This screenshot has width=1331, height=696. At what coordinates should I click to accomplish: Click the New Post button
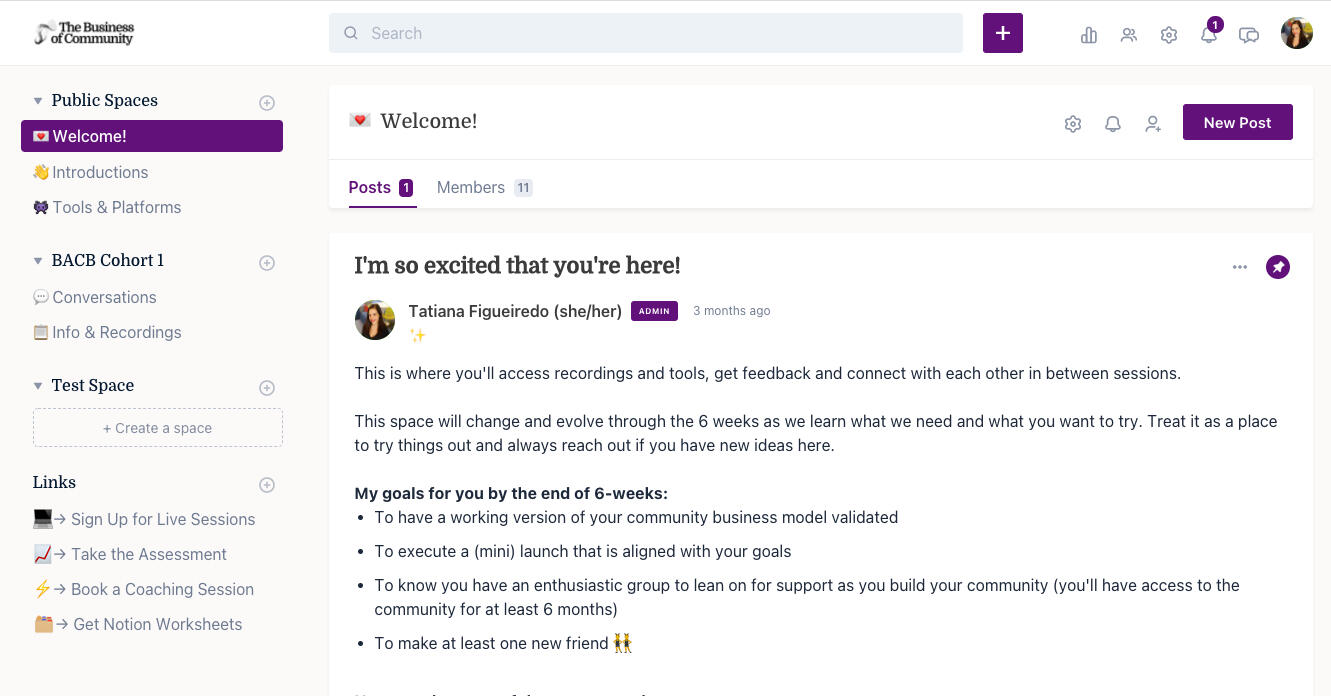1237,122
